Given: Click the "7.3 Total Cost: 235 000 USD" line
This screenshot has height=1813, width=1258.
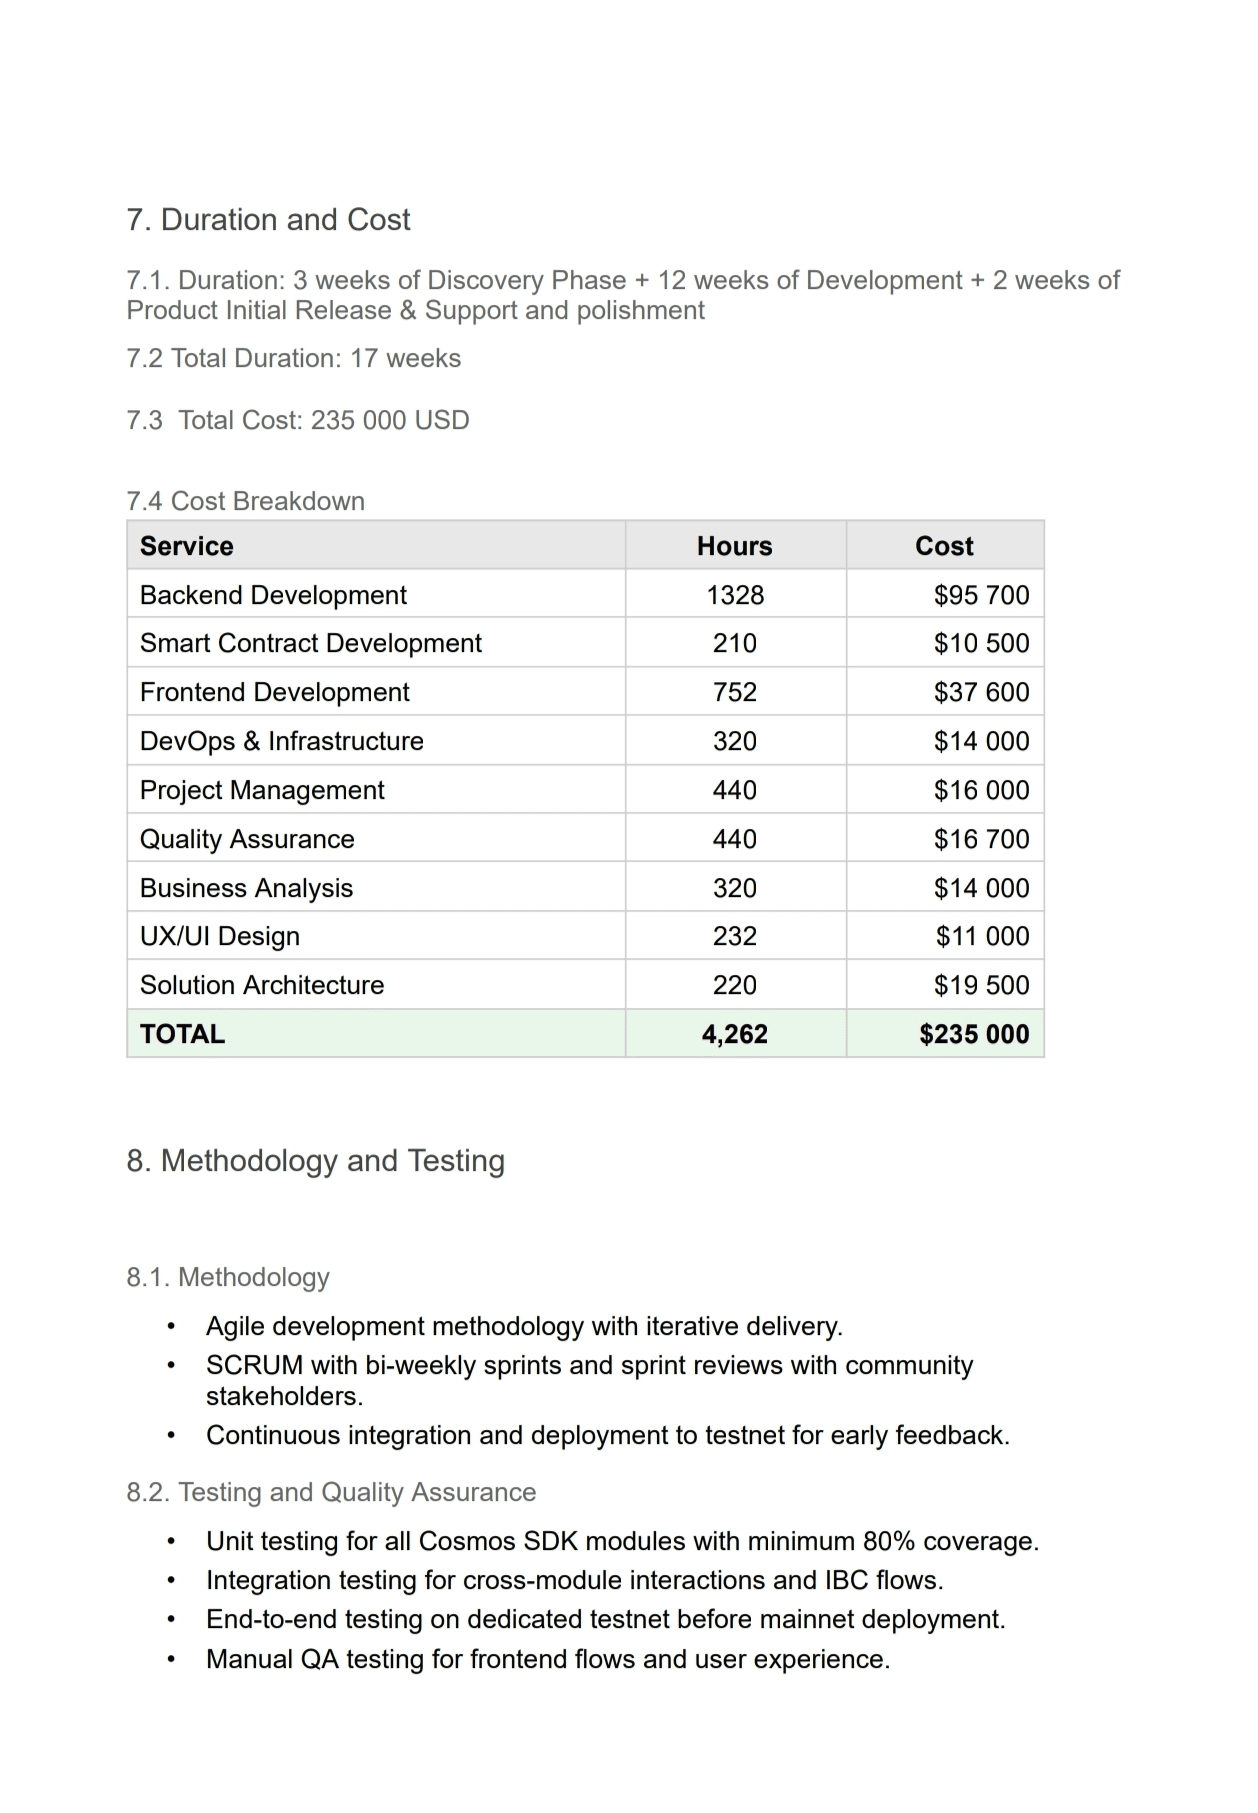Looking at the screenshot, I should tap(297, 420).
